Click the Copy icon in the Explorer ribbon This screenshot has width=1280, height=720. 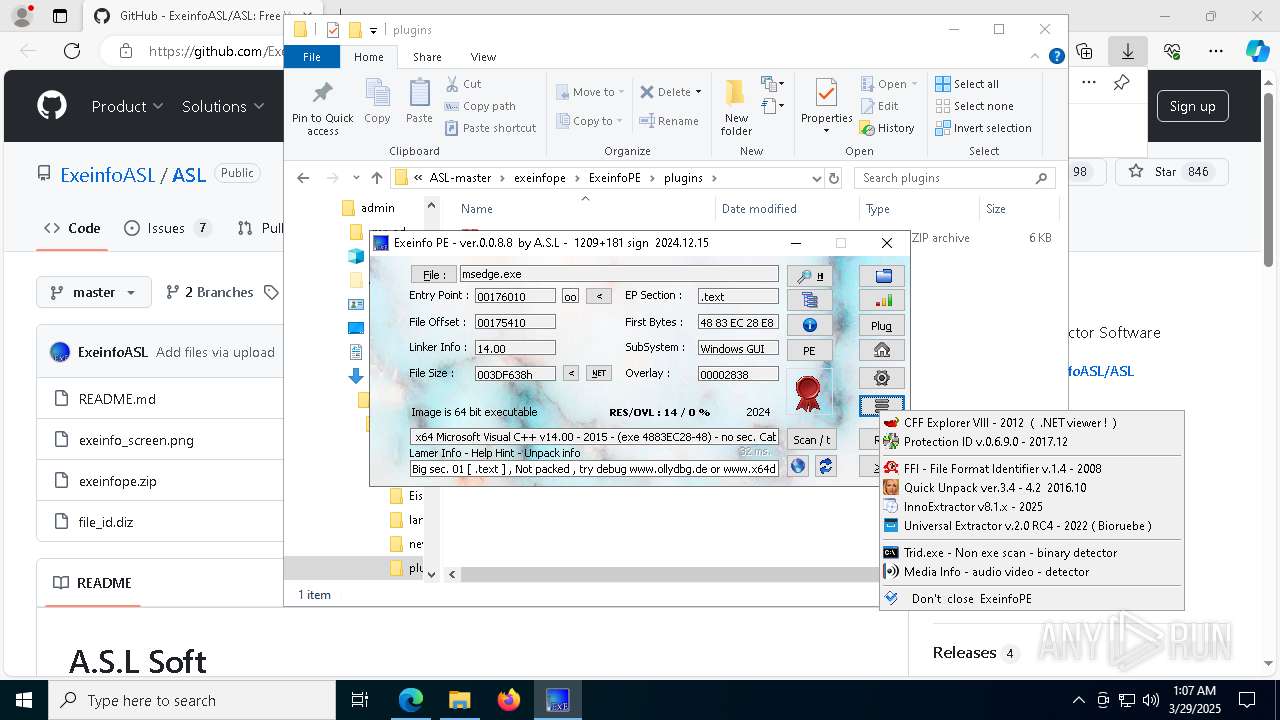[377, 102]
